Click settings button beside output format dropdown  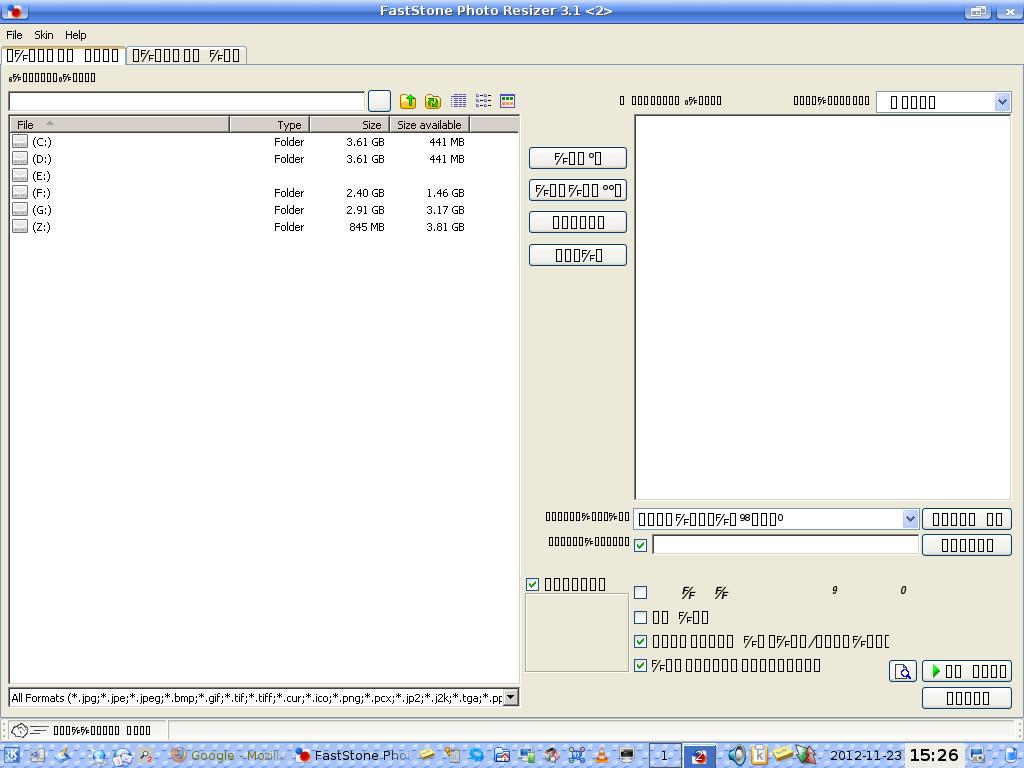click(x=967, y=519)
